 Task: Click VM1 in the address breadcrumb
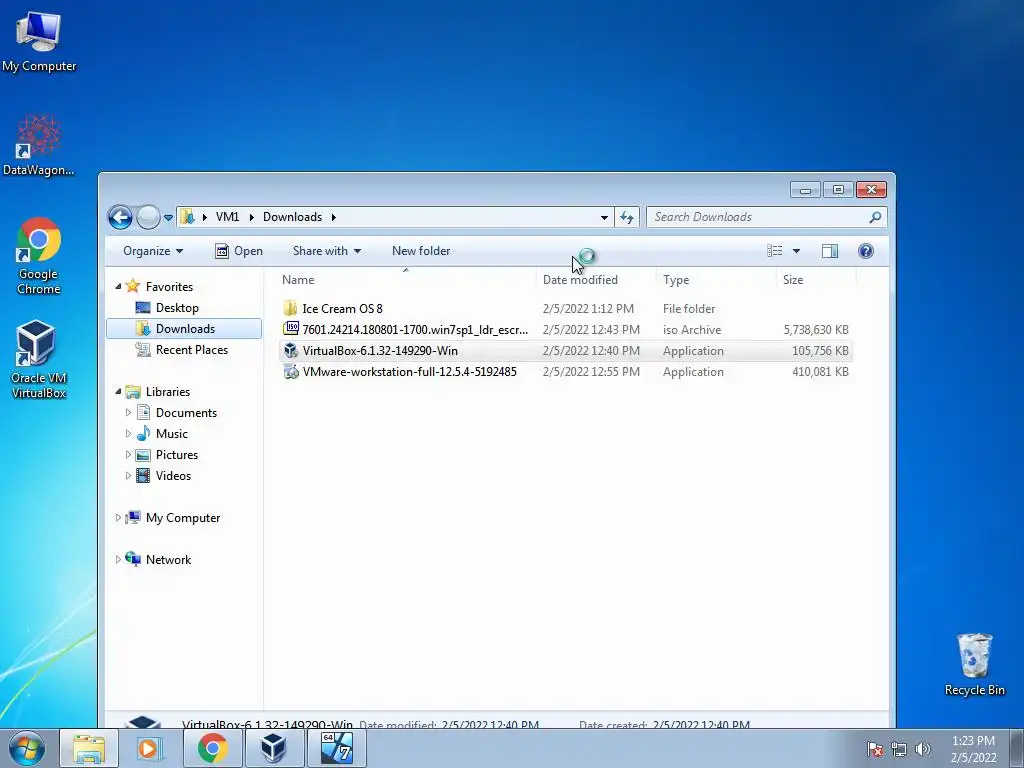coord(227,217)
